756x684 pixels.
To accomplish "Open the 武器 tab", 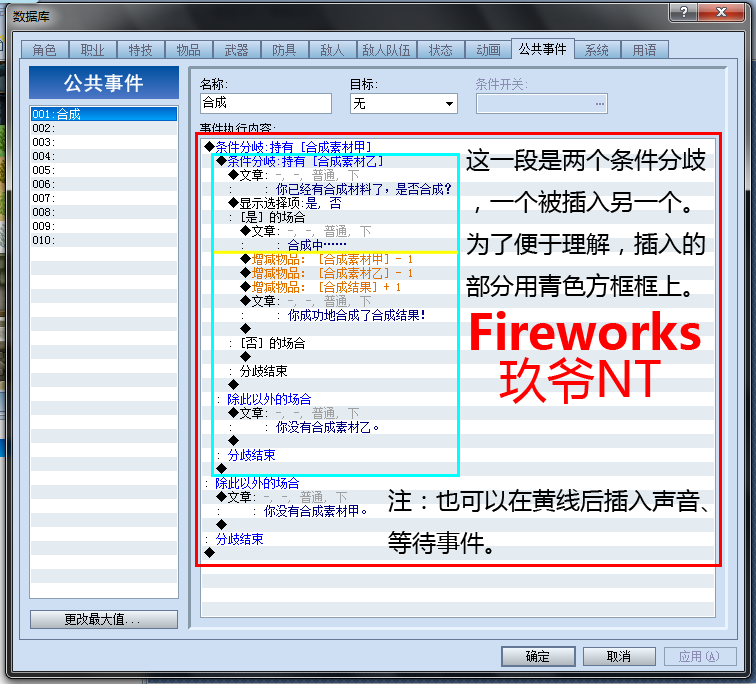I will [236, 50].
